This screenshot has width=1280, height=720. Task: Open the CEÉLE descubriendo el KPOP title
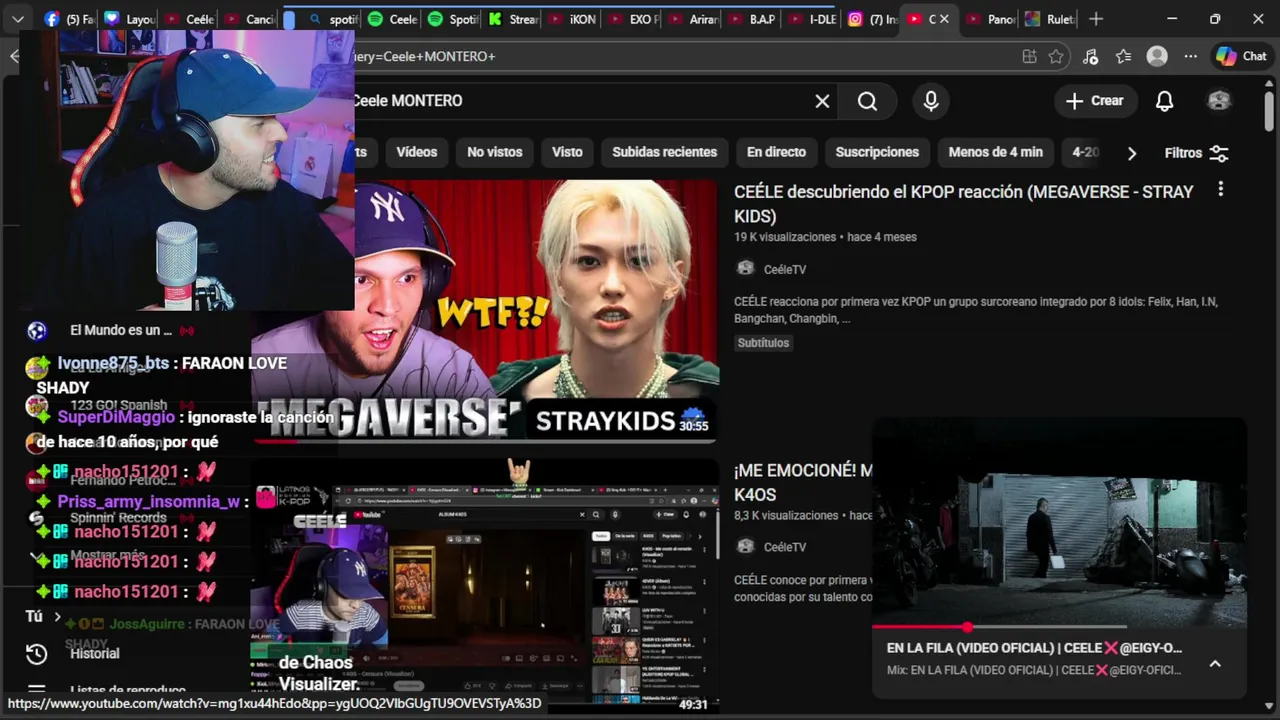(963, 204)
